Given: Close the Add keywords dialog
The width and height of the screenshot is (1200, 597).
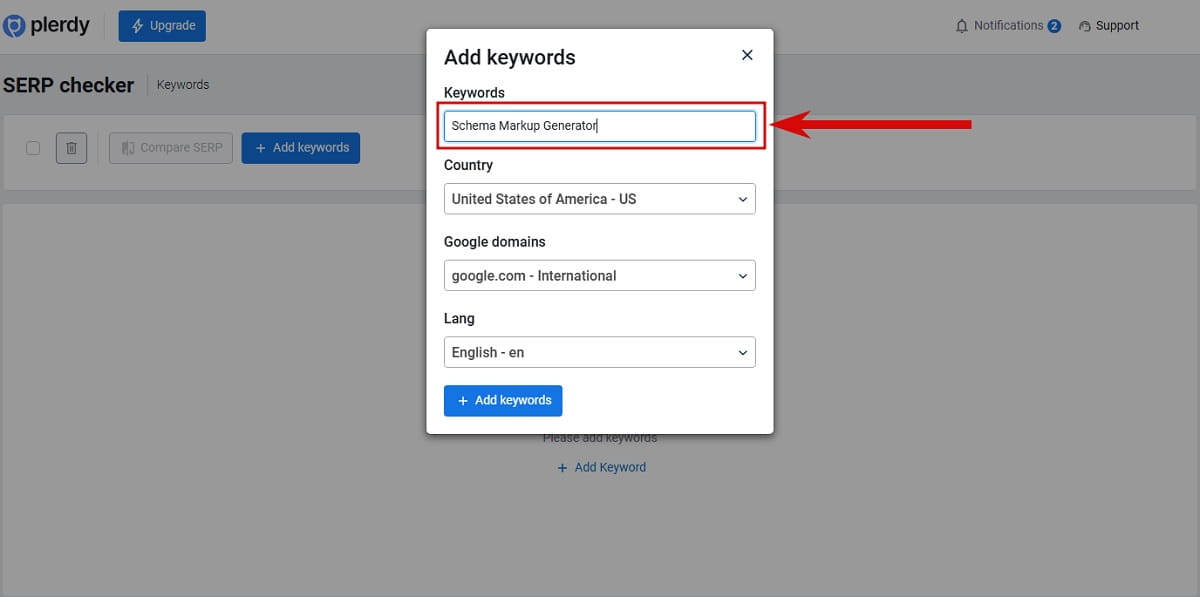Looking at the screenshot, I should click(746, 55).
